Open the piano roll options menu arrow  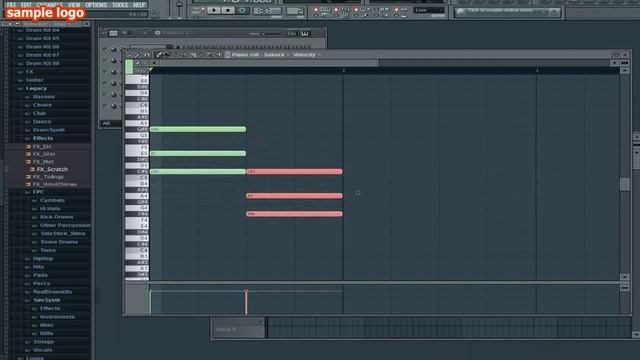point(129,55)
